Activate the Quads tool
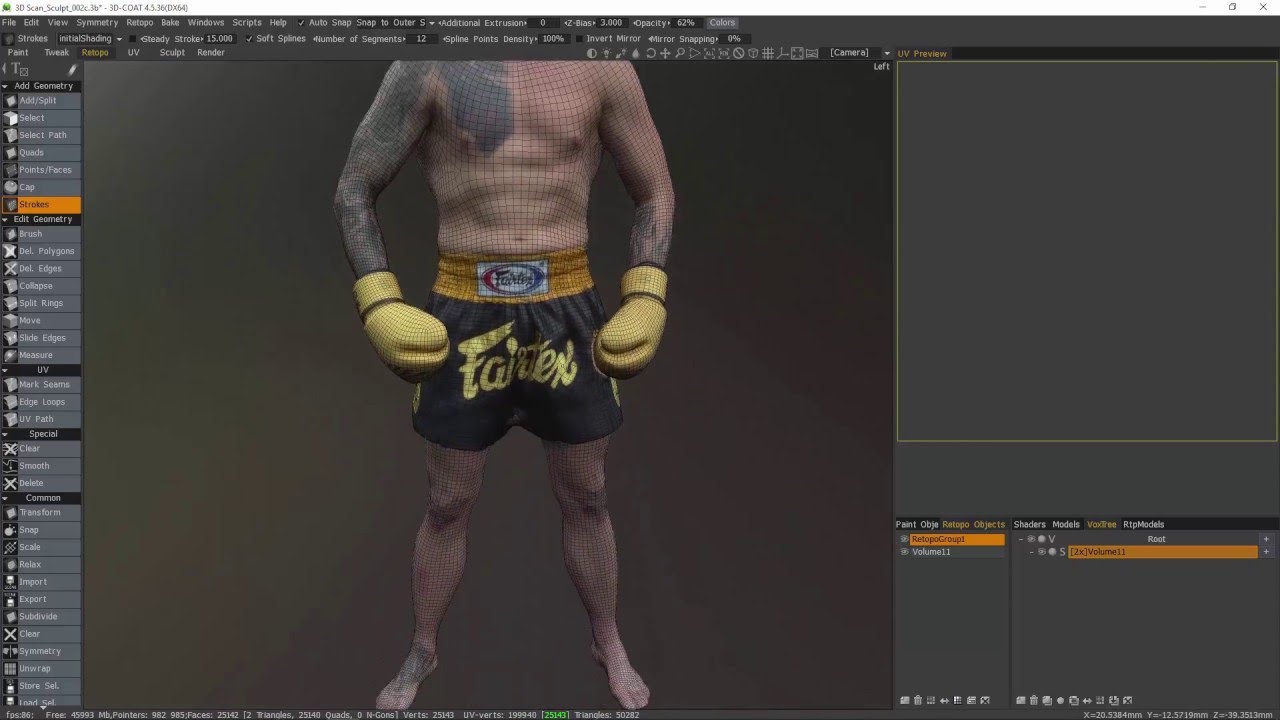This screenshot has height=720, width=1280. (41, 152)
